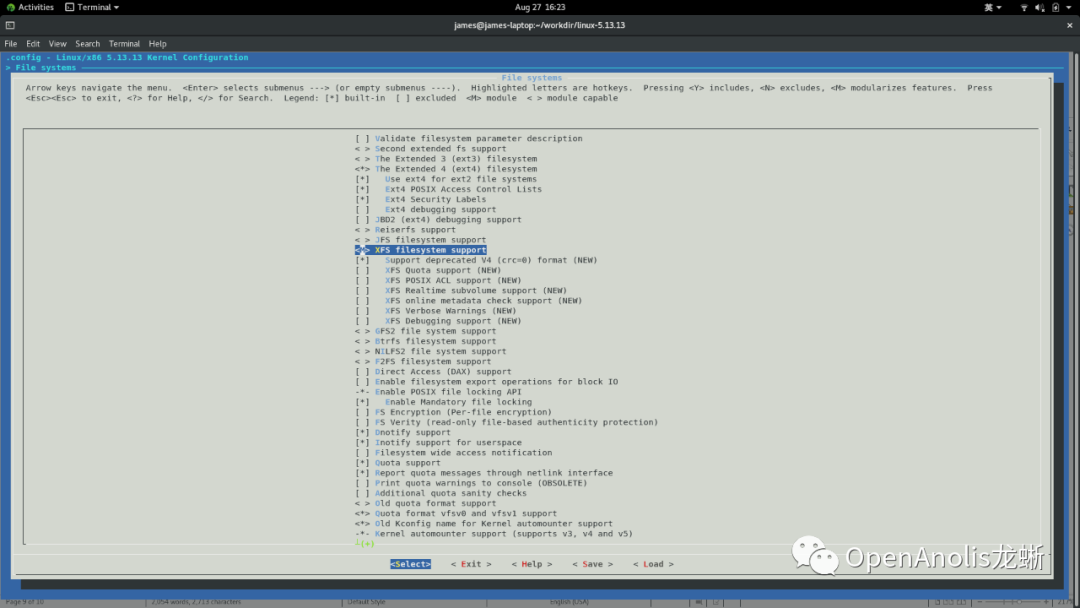Click the volume icon in system tray
1080x608 pixels.
[x=1039, y=8]
